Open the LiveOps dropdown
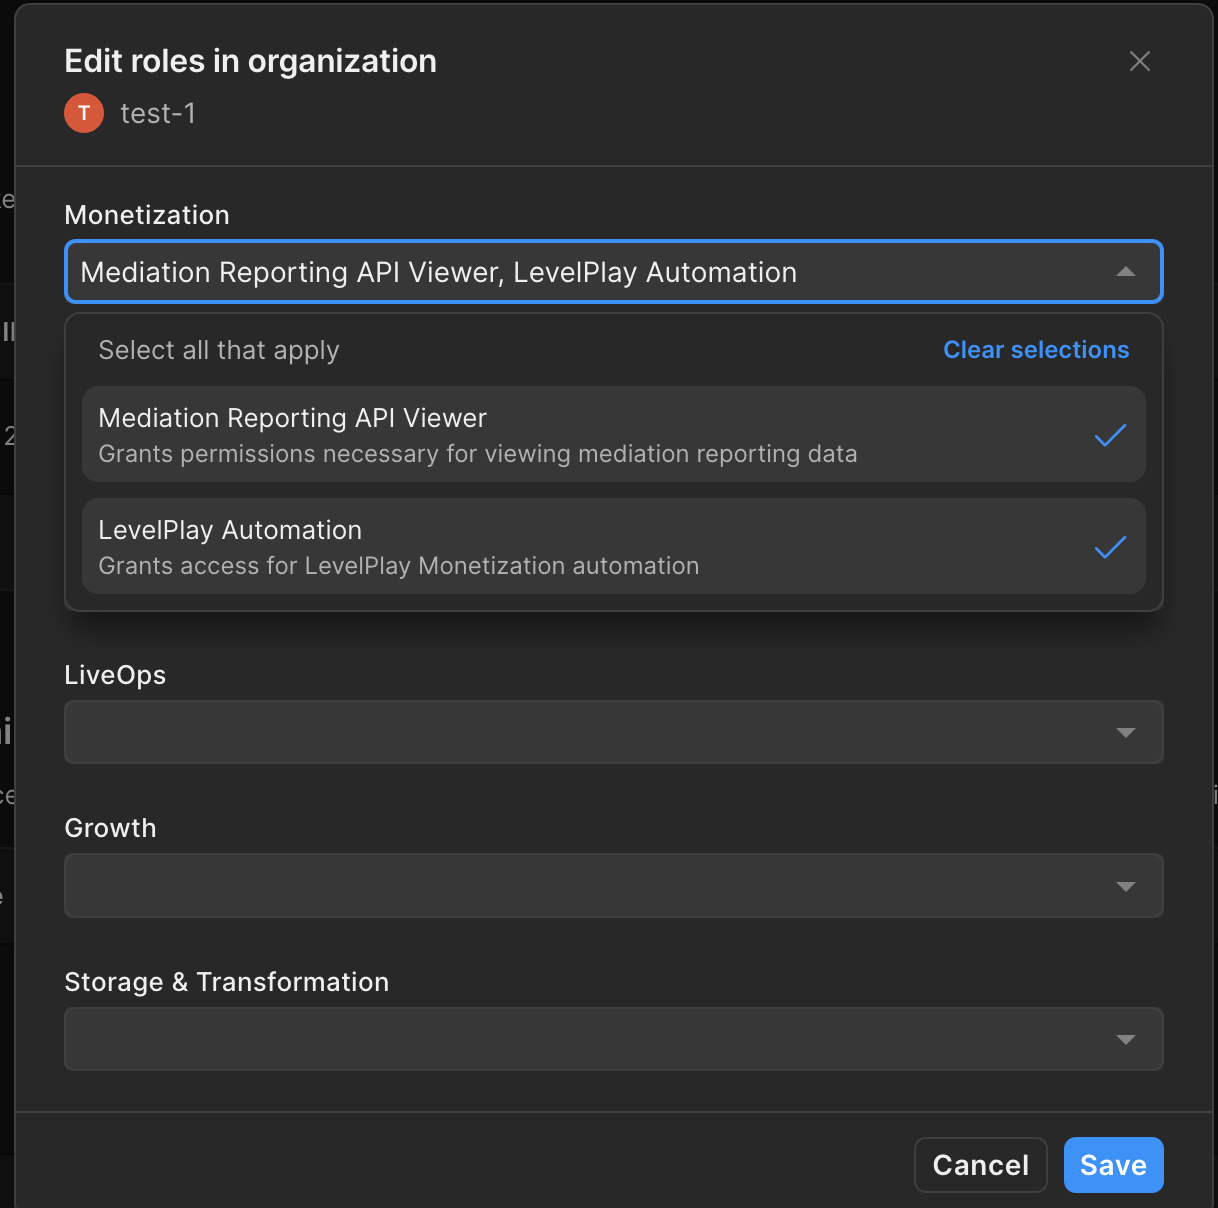1218x1208 pixels. click(613, 732)
